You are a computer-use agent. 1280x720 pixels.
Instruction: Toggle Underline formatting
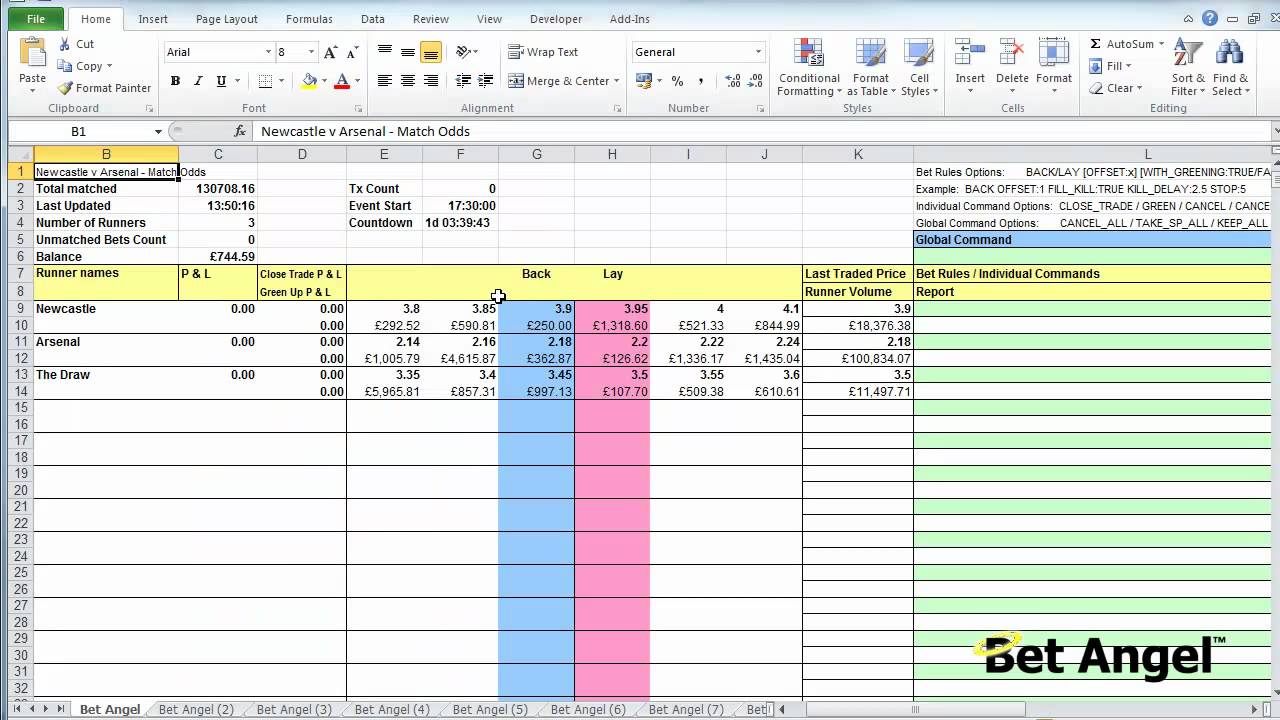(221, 81)
